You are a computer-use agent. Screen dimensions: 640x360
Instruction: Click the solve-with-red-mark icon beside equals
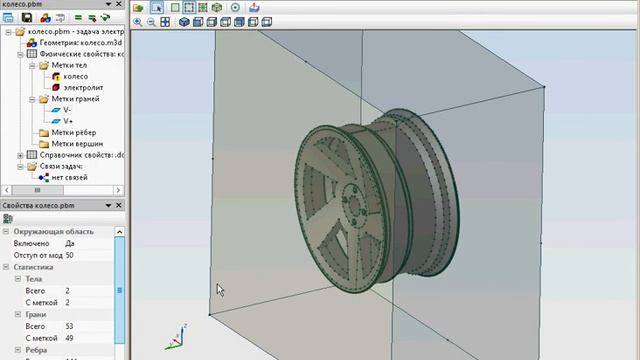pyautogui.click(x=92, y=18)
